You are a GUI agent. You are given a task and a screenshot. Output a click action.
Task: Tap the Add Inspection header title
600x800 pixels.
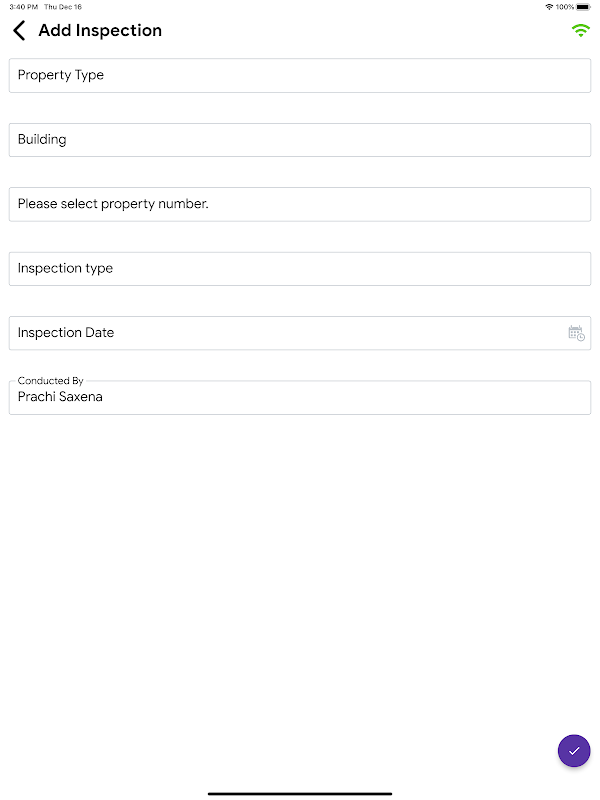(101, 31)
